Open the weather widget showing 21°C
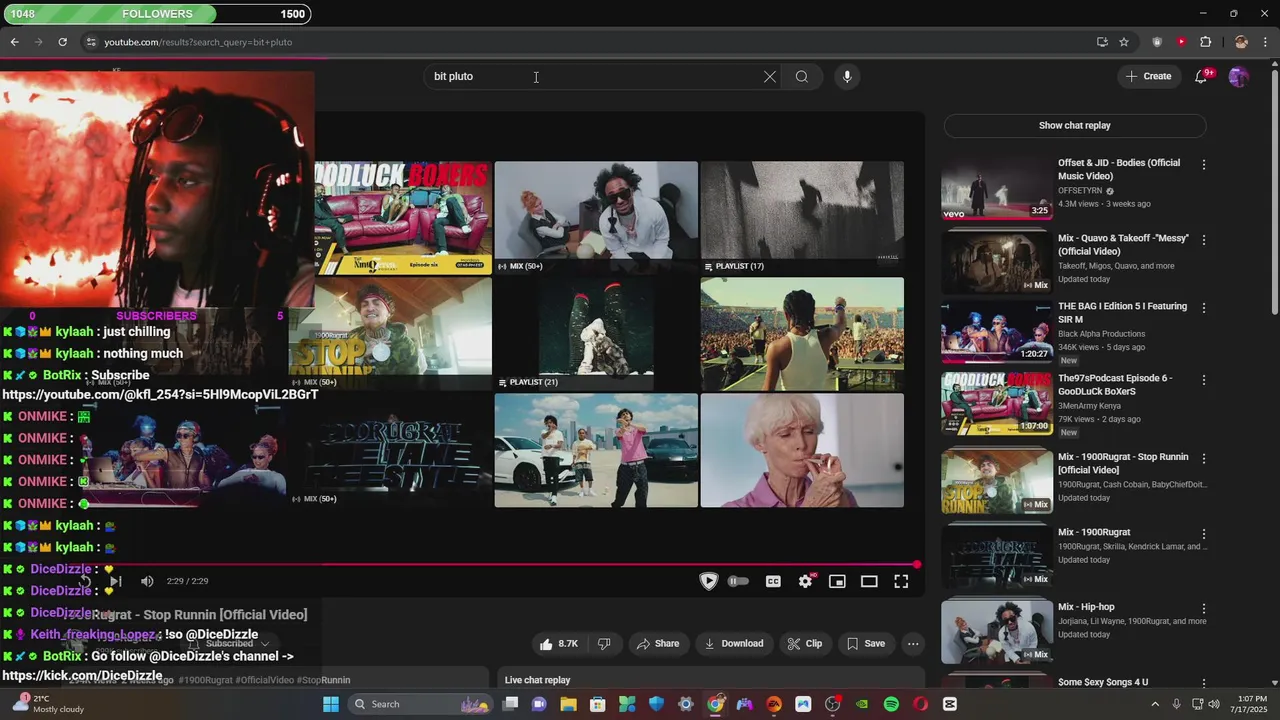Screen dimensions: 1280x720 click(48, 704)
